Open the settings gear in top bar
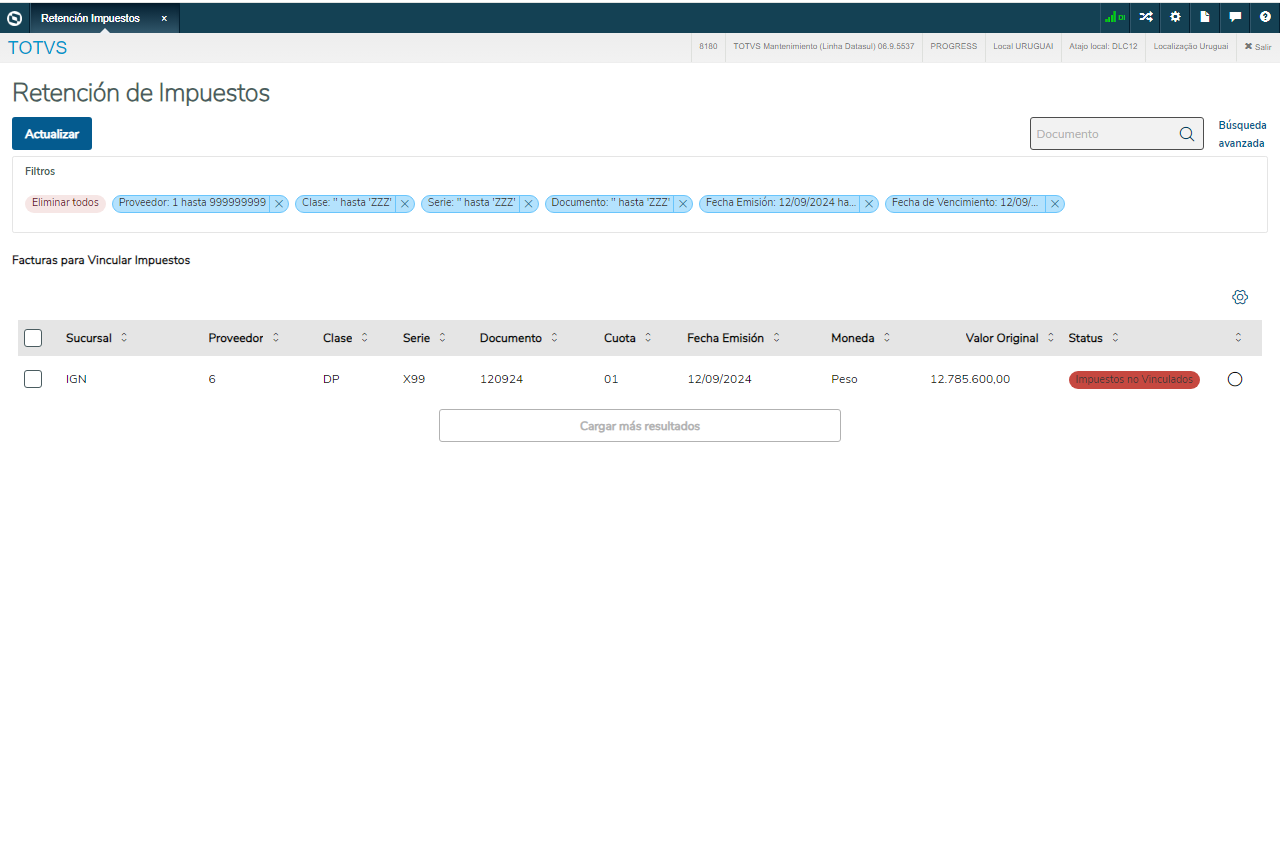The width and height of the screenshot is (1280, 864). point(1176,17)
